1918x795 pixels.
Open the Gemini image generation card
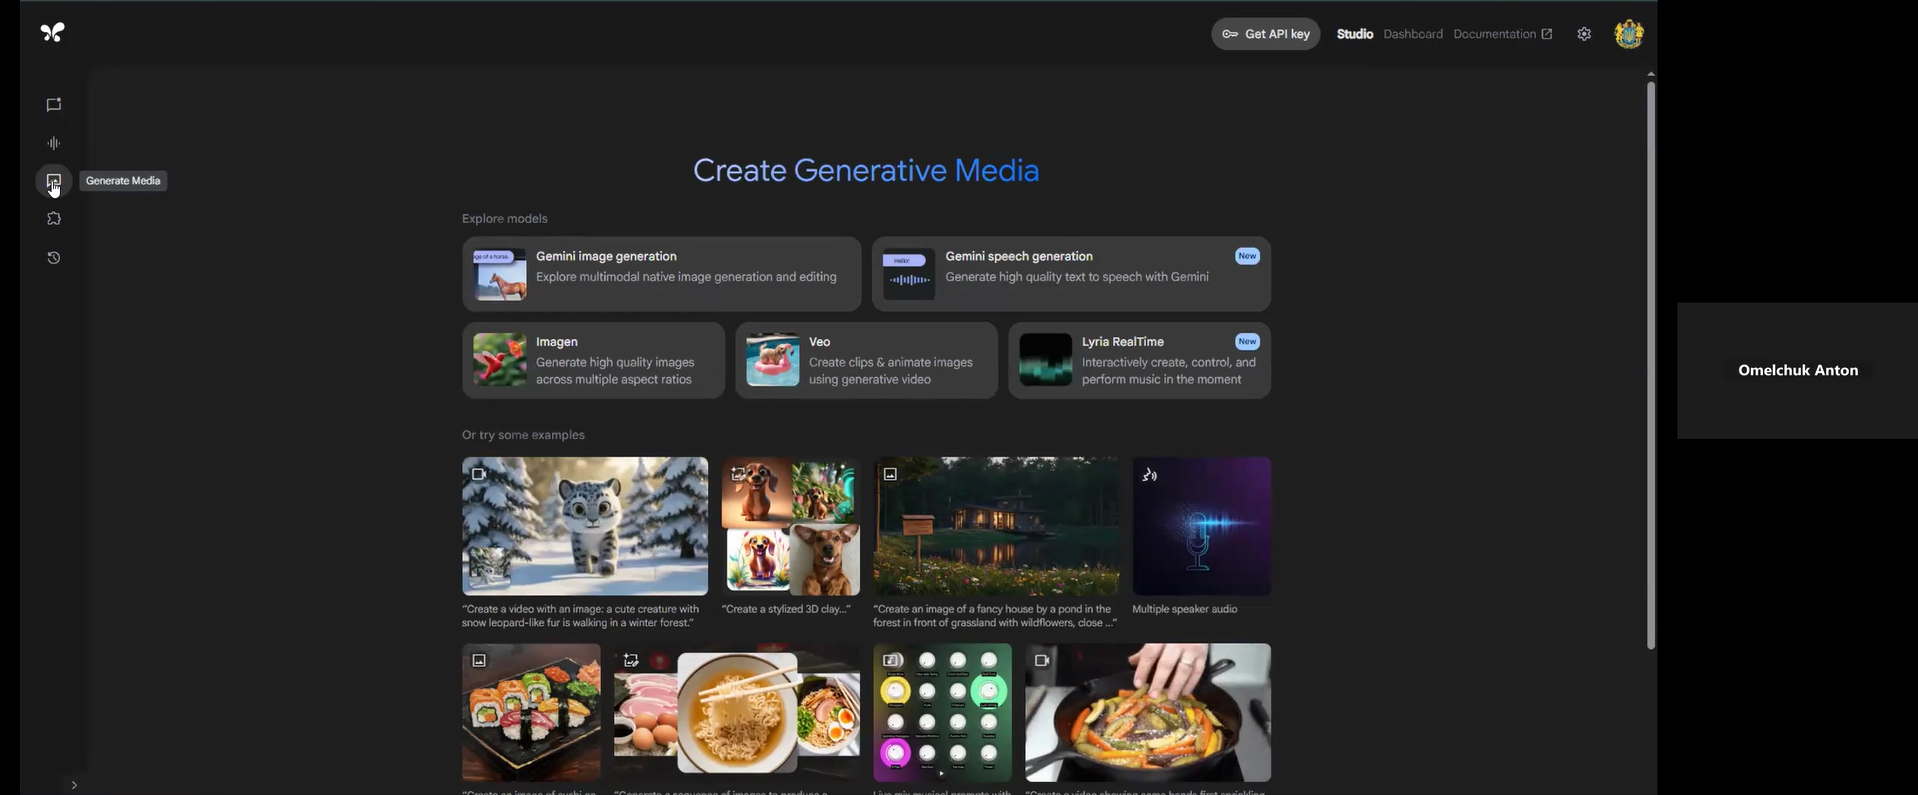point(661,274)
